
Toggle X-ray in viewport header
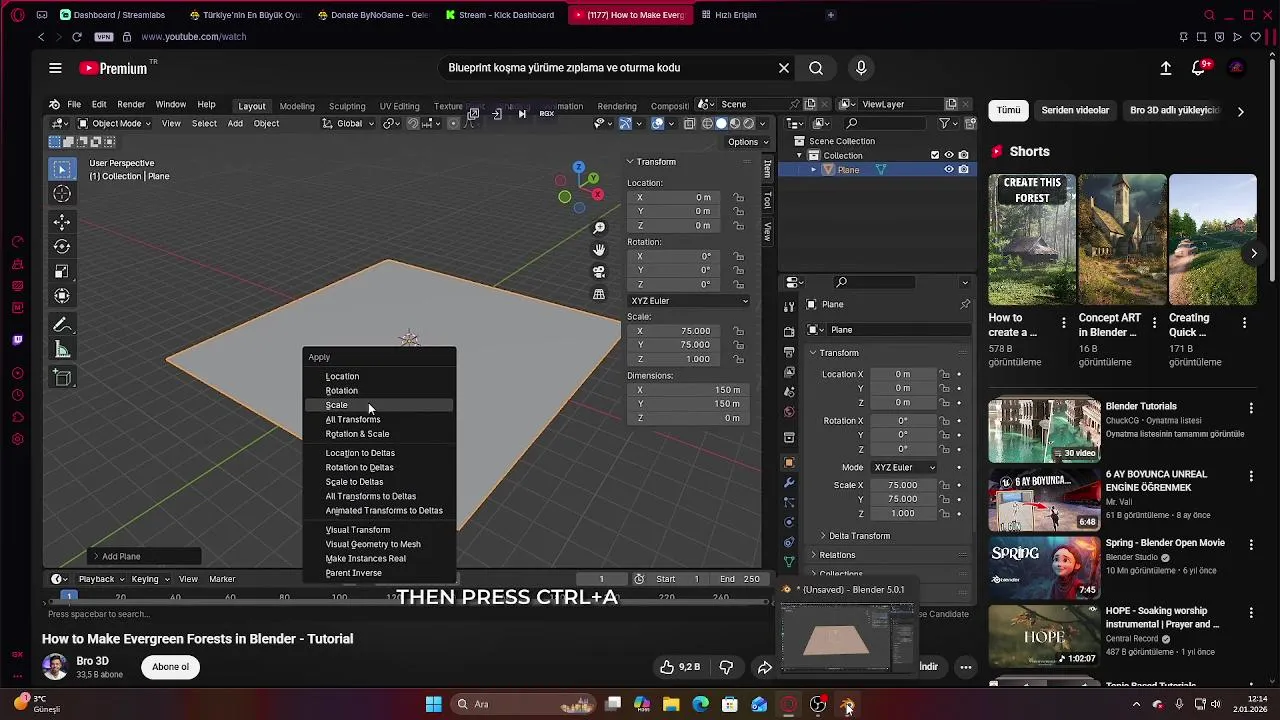(x=690, y=123)
